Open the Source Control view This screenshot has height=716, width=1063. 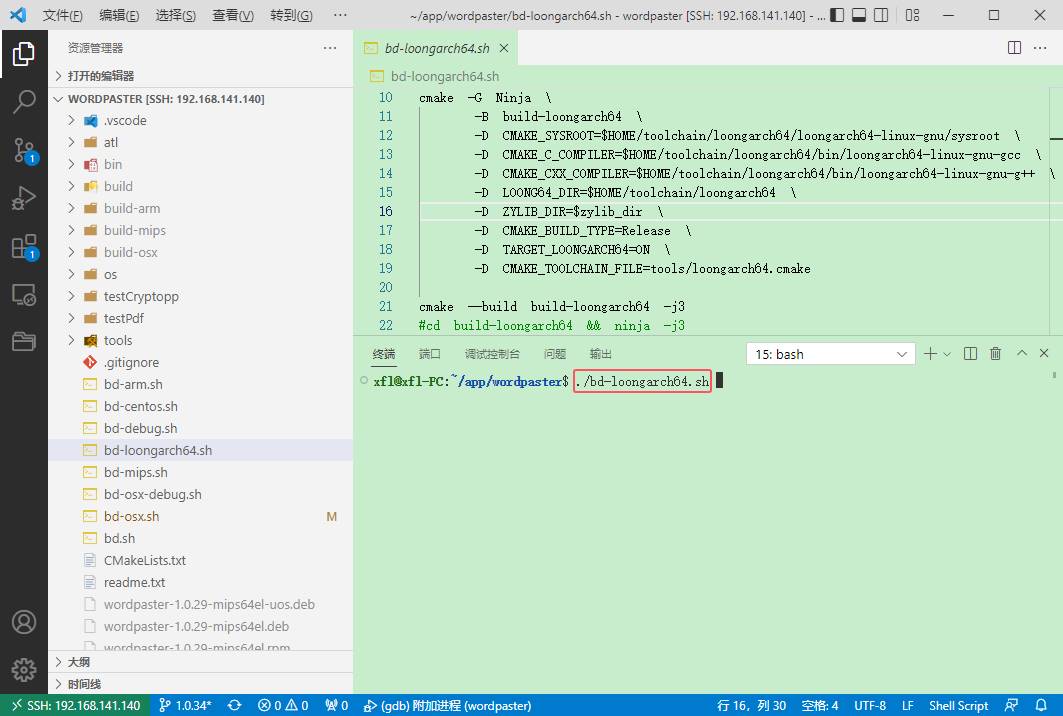click(24, 150)
